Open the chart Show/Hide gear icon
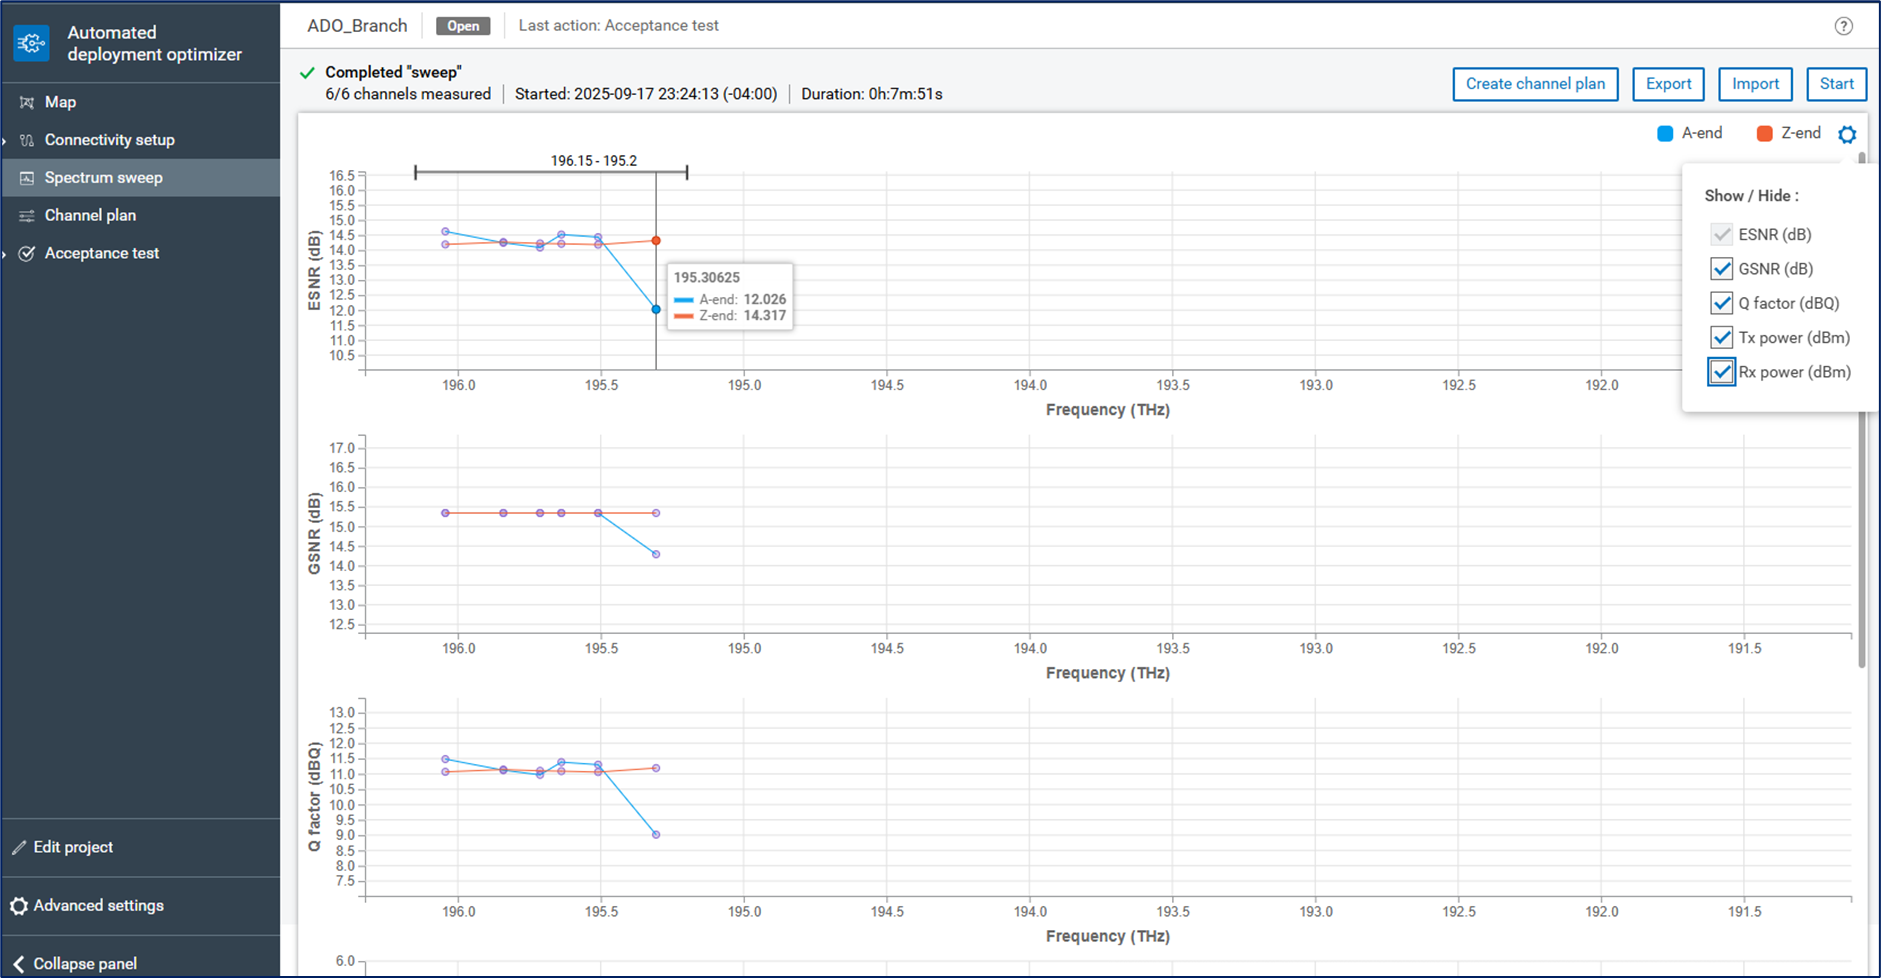 1847,134
